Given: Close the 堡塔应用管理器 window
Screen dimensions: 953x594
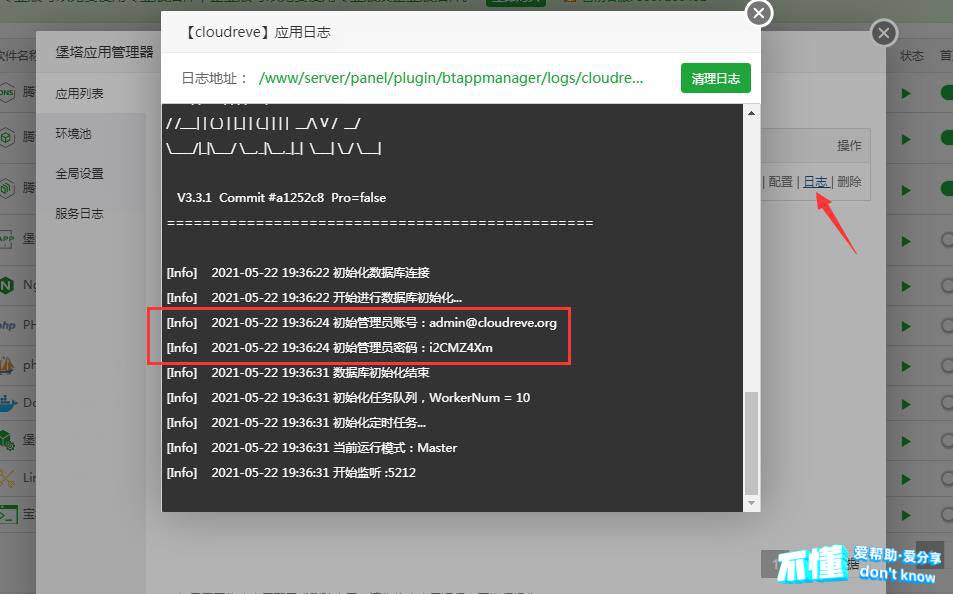Looking at the screenshot, I should coord(884,33).
